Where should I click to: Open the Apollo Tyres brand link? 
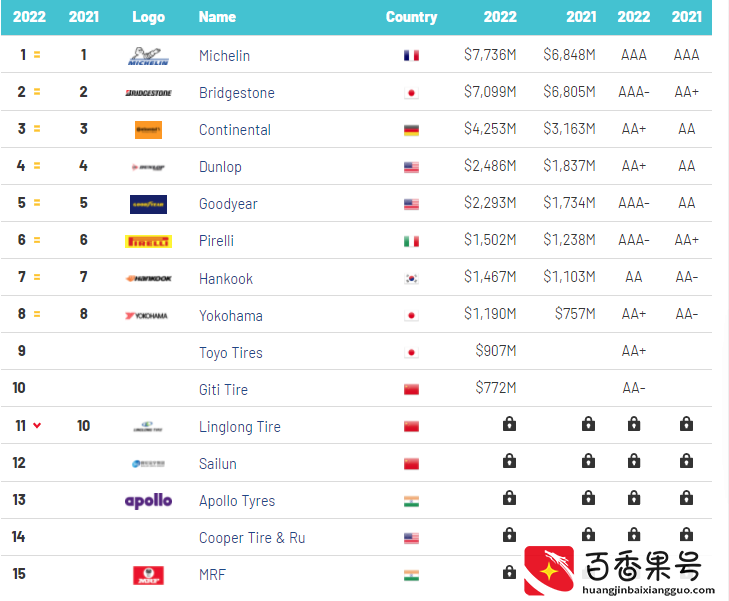pos(237,501)
